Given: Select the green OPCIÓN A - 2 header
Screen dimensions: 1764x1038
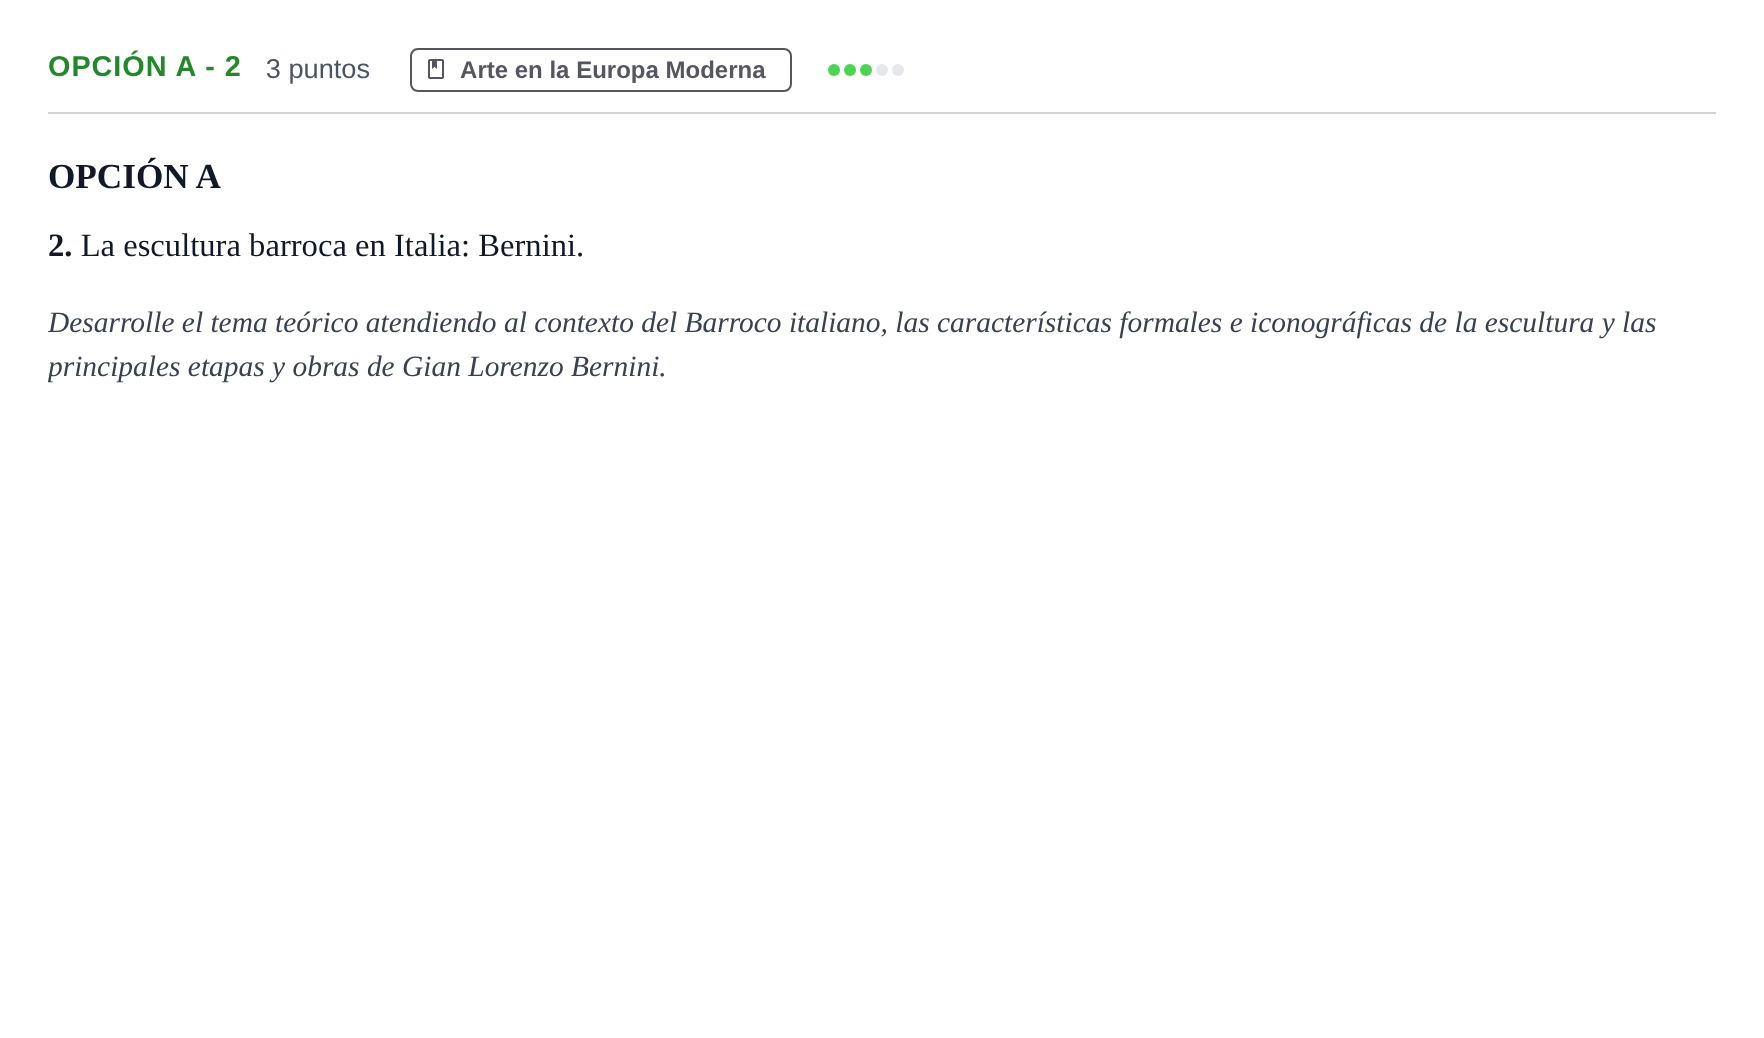Looking at the screenshot, I should pyautogui.click(x=145, y=67).
